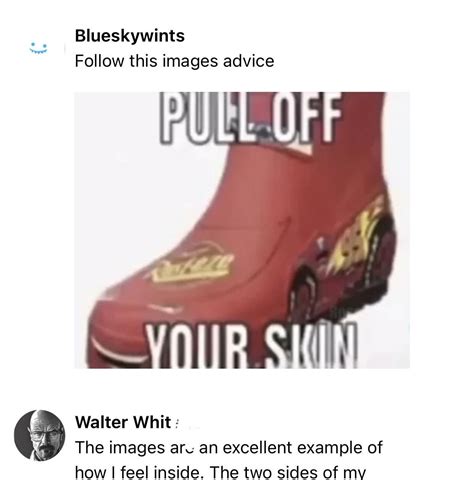Select the reply line "how I feel inside"

tap(139, 472)
